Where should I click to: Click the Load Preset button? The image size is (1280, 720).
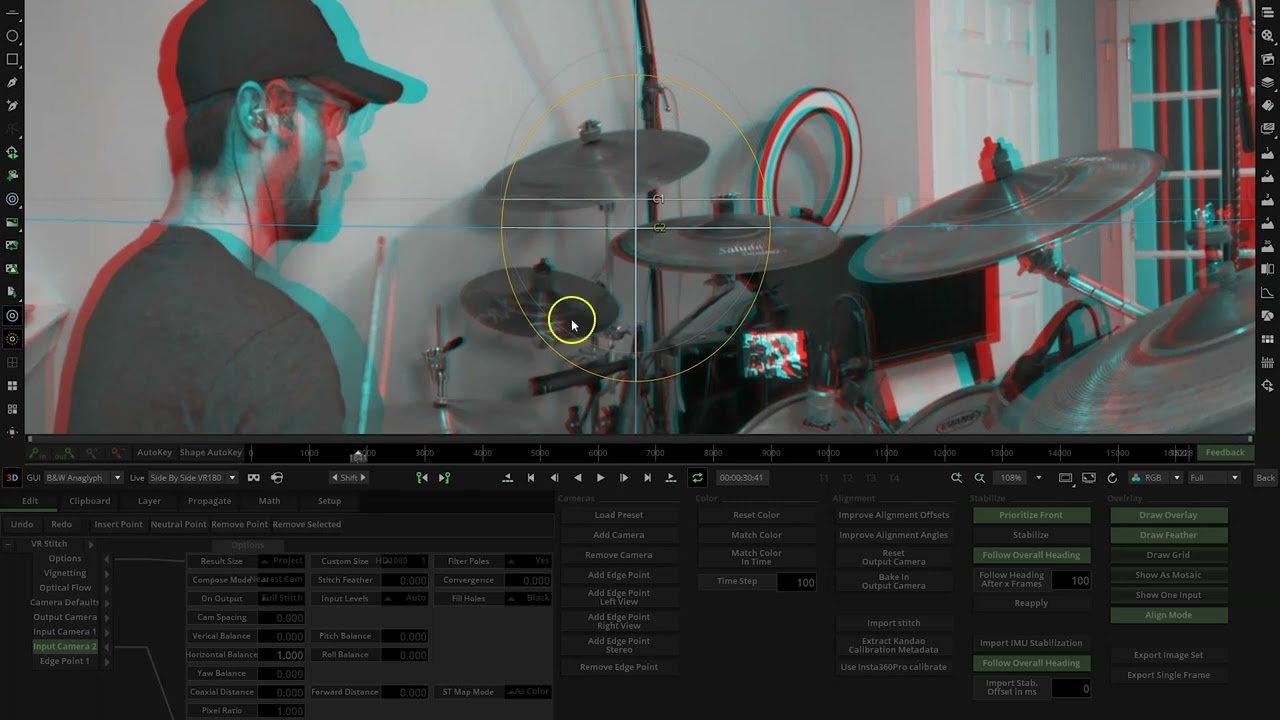pos(620,514)
